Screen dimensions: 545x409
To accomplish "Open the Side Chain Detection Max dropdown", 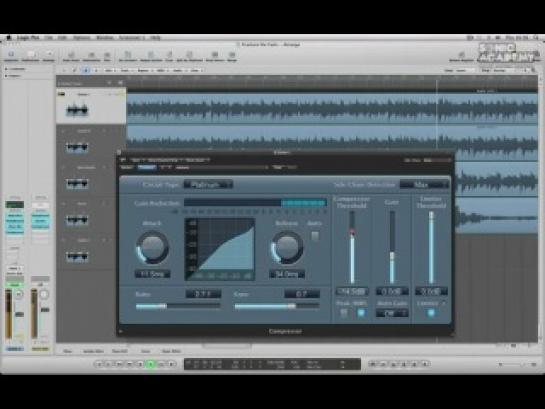I will pos(424,185).
